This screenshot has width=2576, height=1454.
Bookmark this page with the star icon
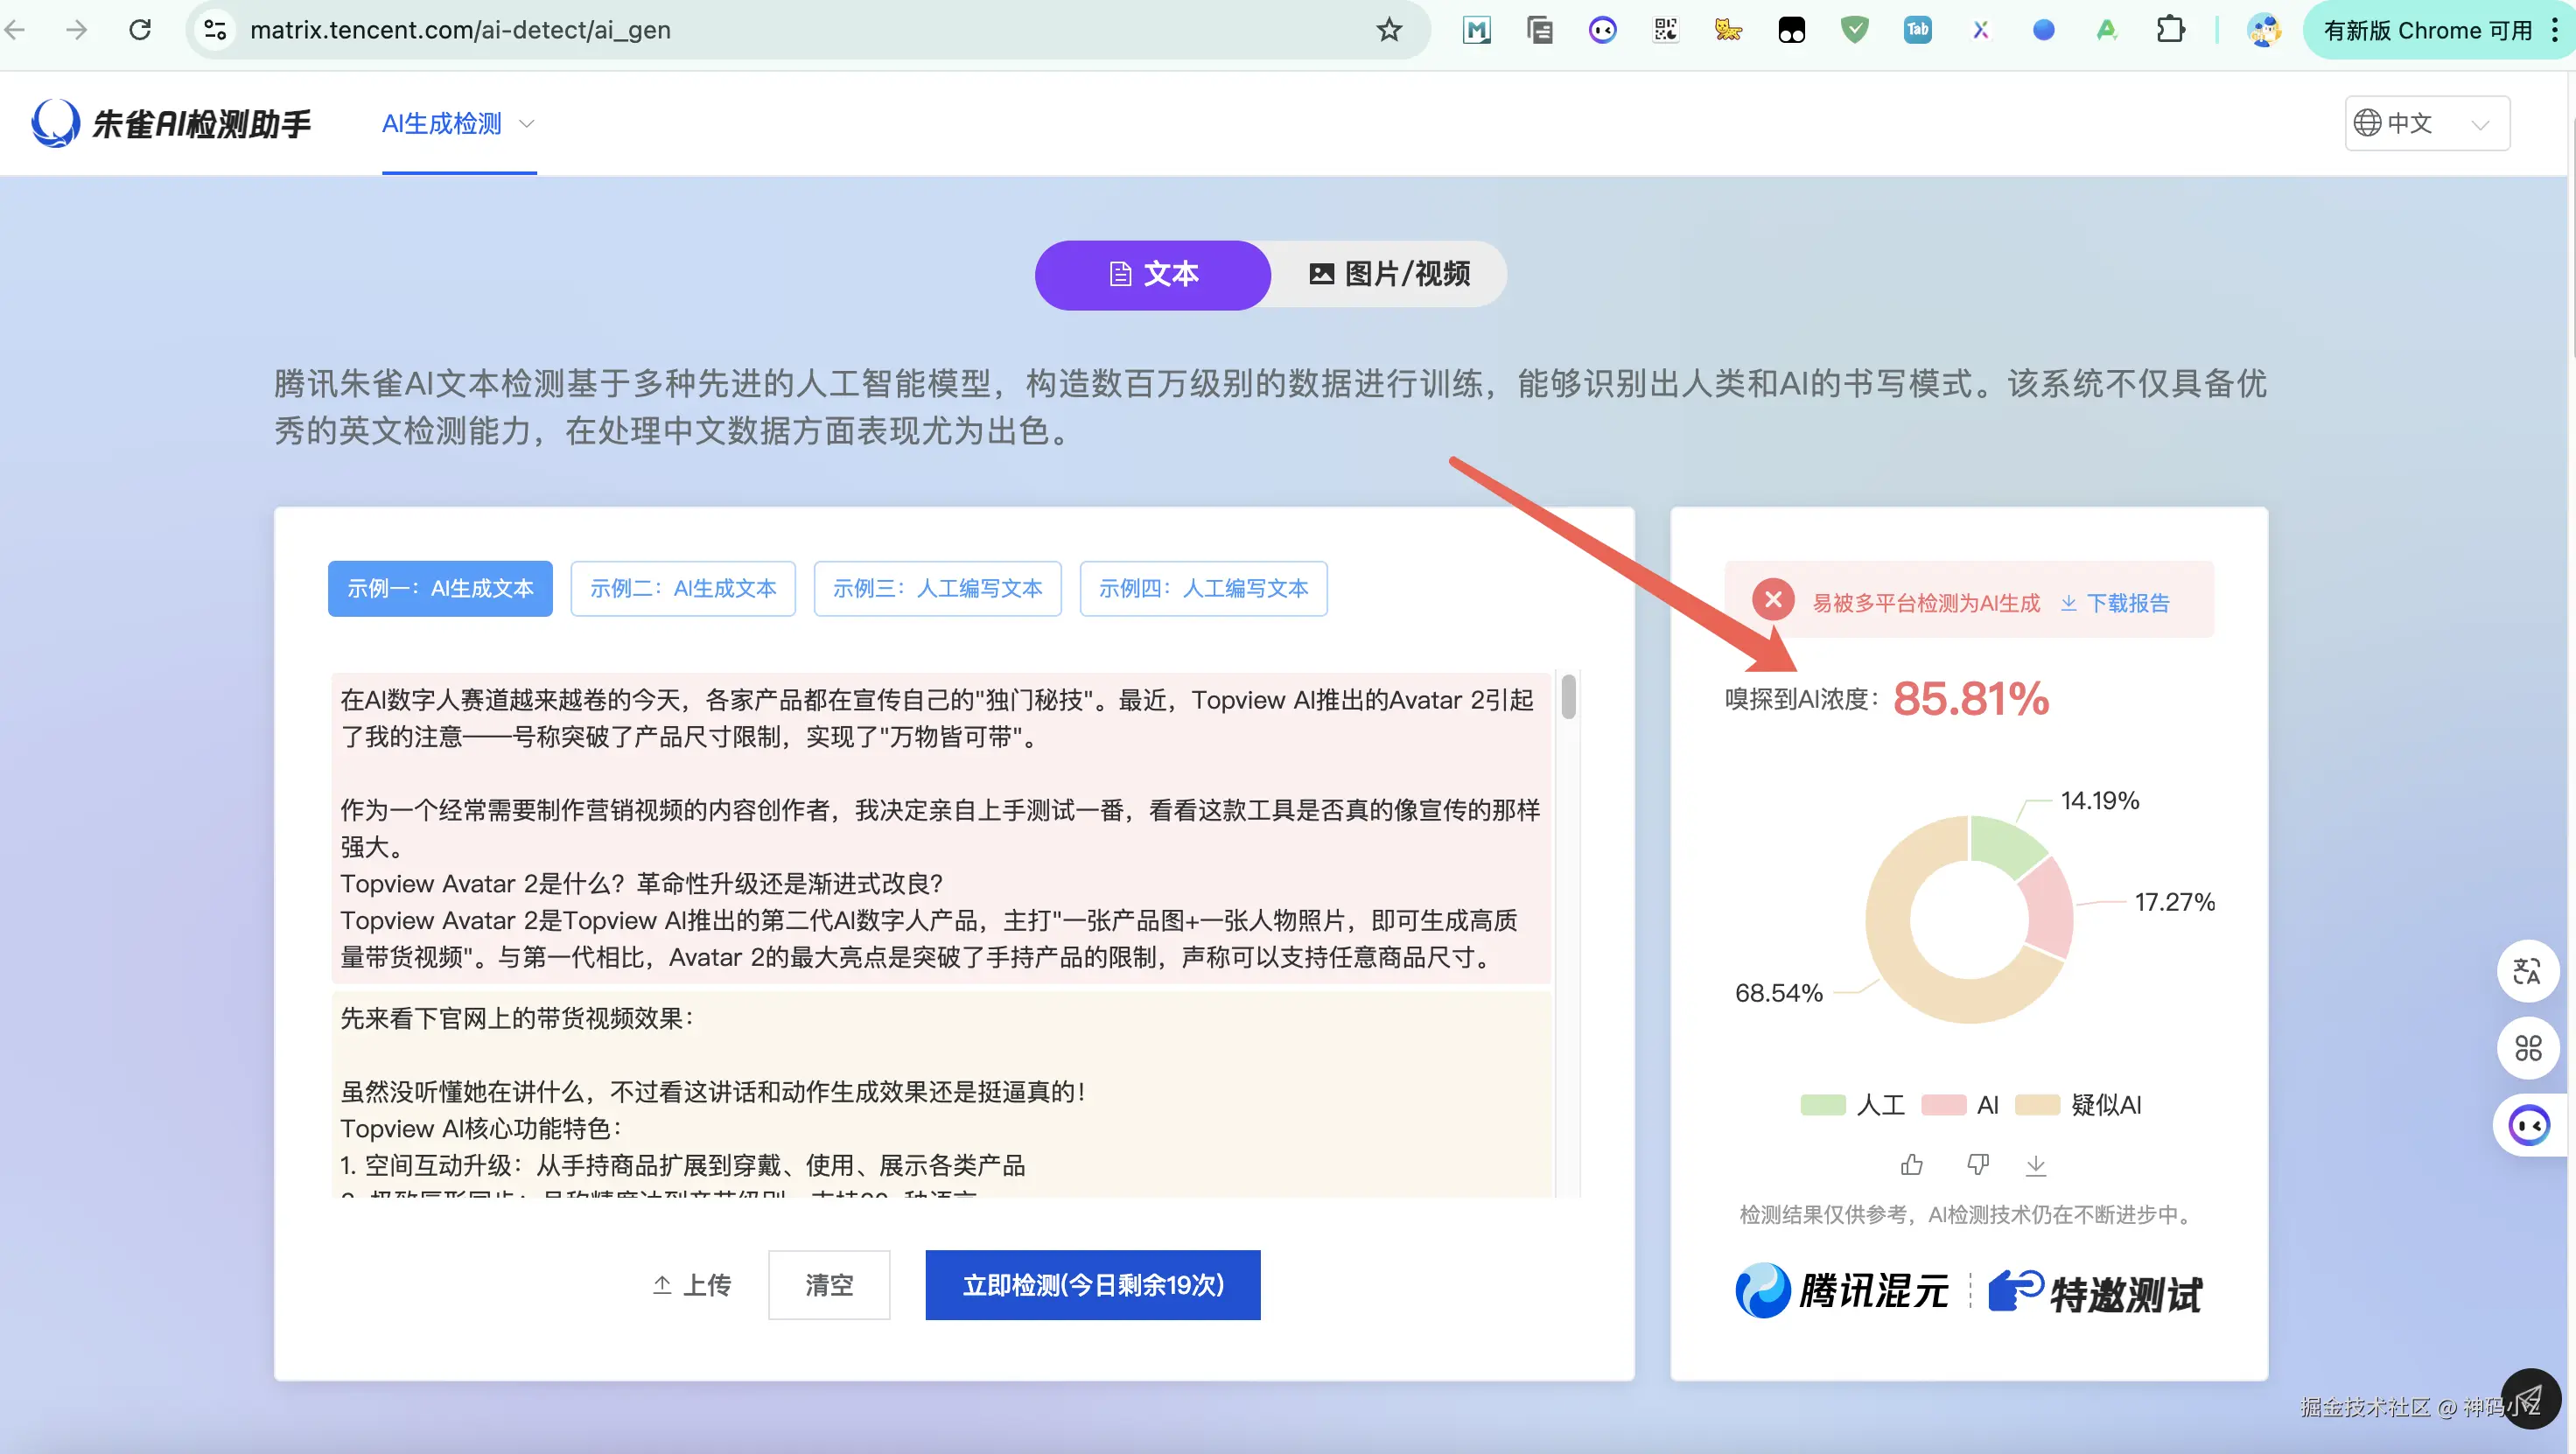pyautogui.click(x=1389, y=30)
